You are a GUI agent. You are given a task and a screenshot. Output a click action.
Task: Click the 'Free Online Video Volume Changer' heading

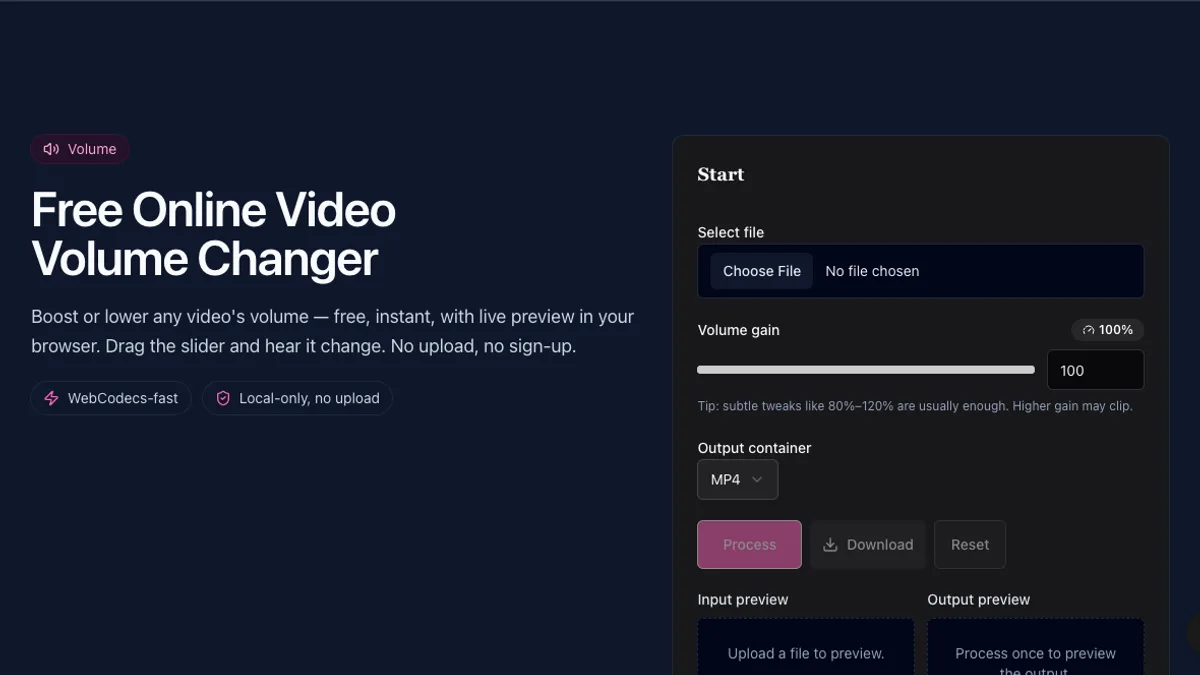click(214, 234)
